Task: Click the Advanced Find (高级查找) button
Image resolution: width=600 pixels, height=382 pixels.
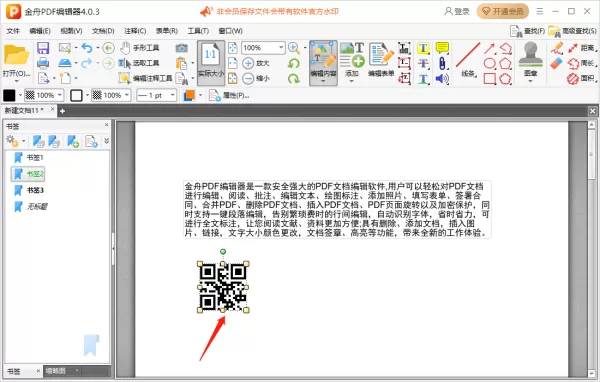Action: (572, 31)
